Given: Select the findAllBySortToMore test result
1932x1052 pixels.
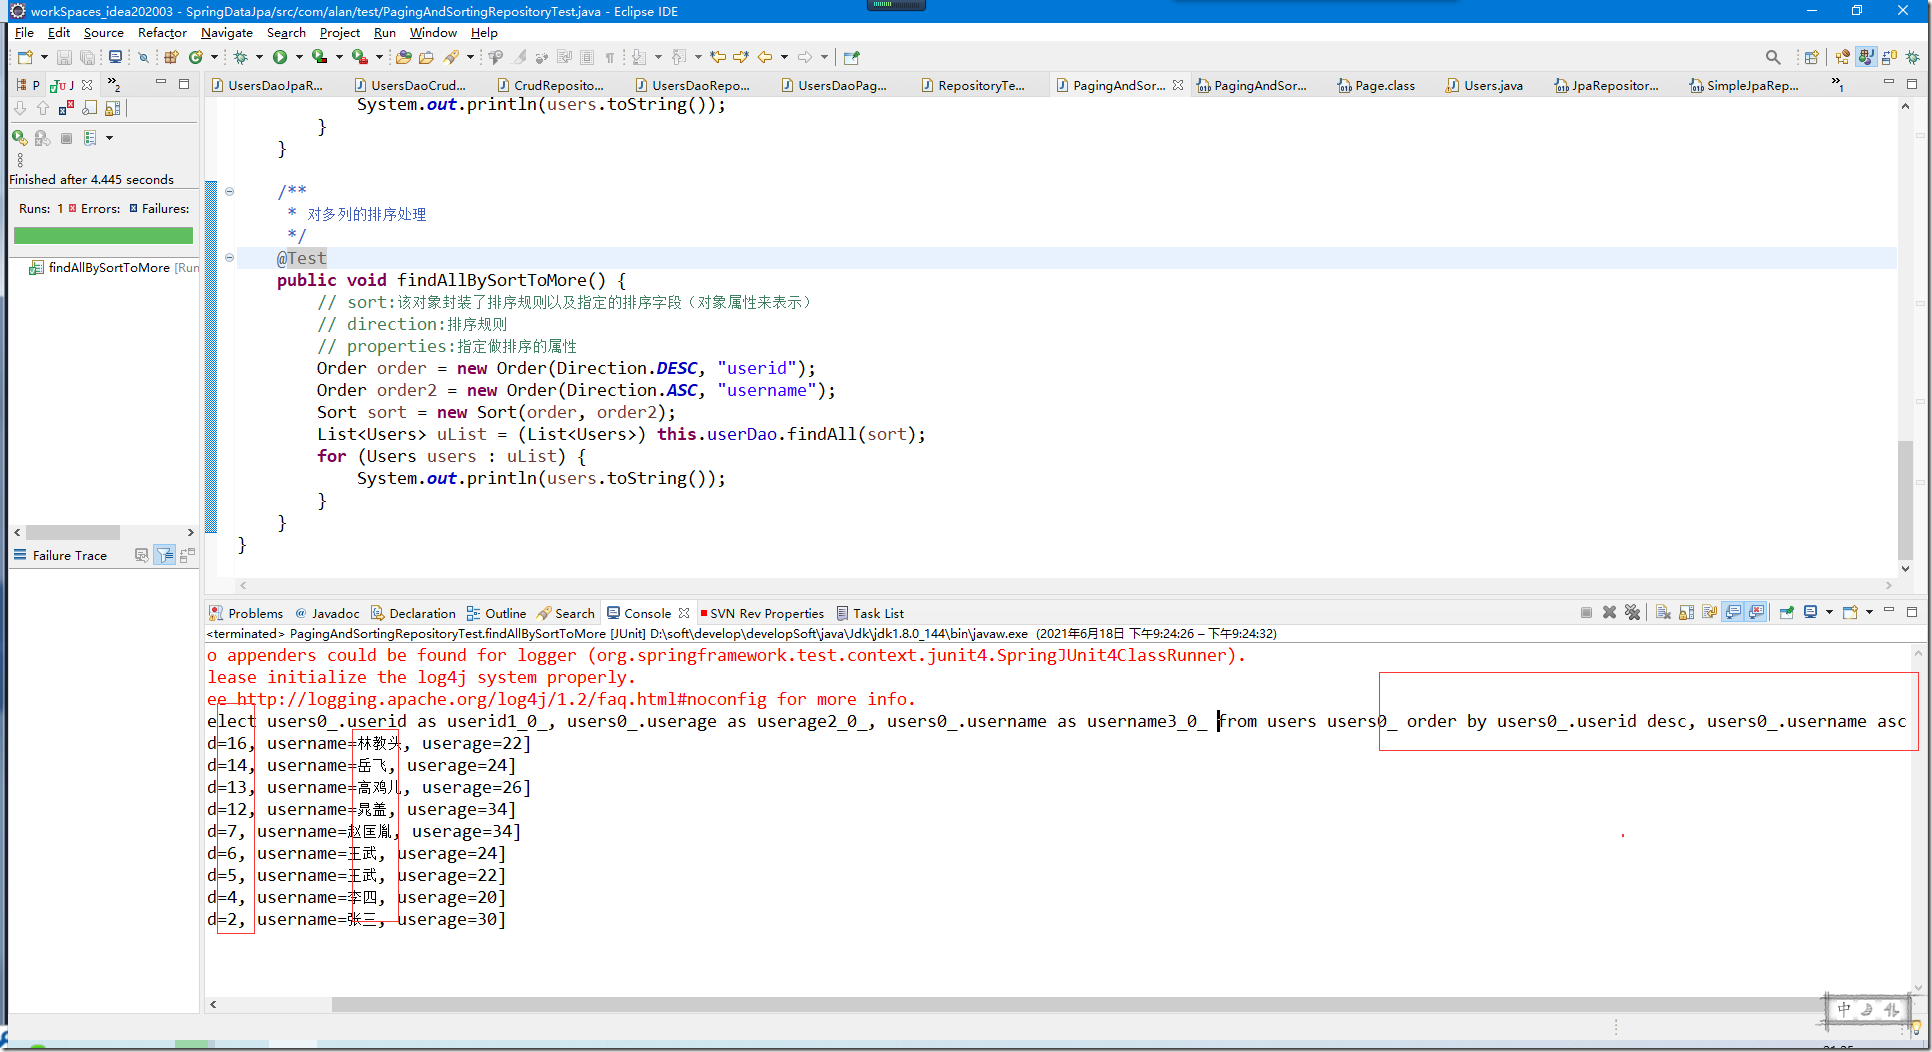Looking at the screenshot, I should 109,267.
